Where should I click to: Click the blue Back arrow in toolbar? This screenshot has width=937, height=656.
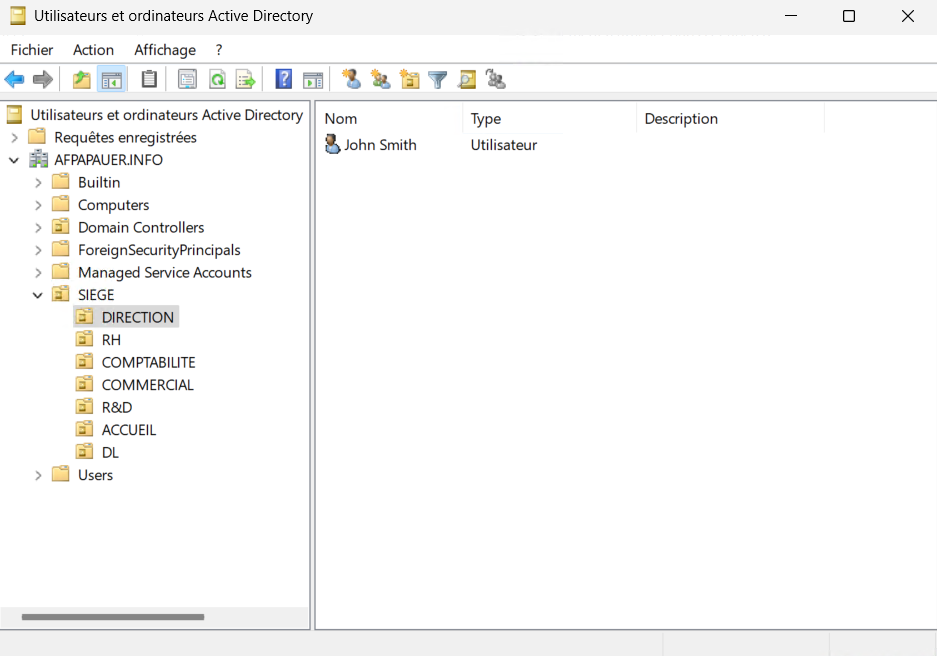(14, 80)
